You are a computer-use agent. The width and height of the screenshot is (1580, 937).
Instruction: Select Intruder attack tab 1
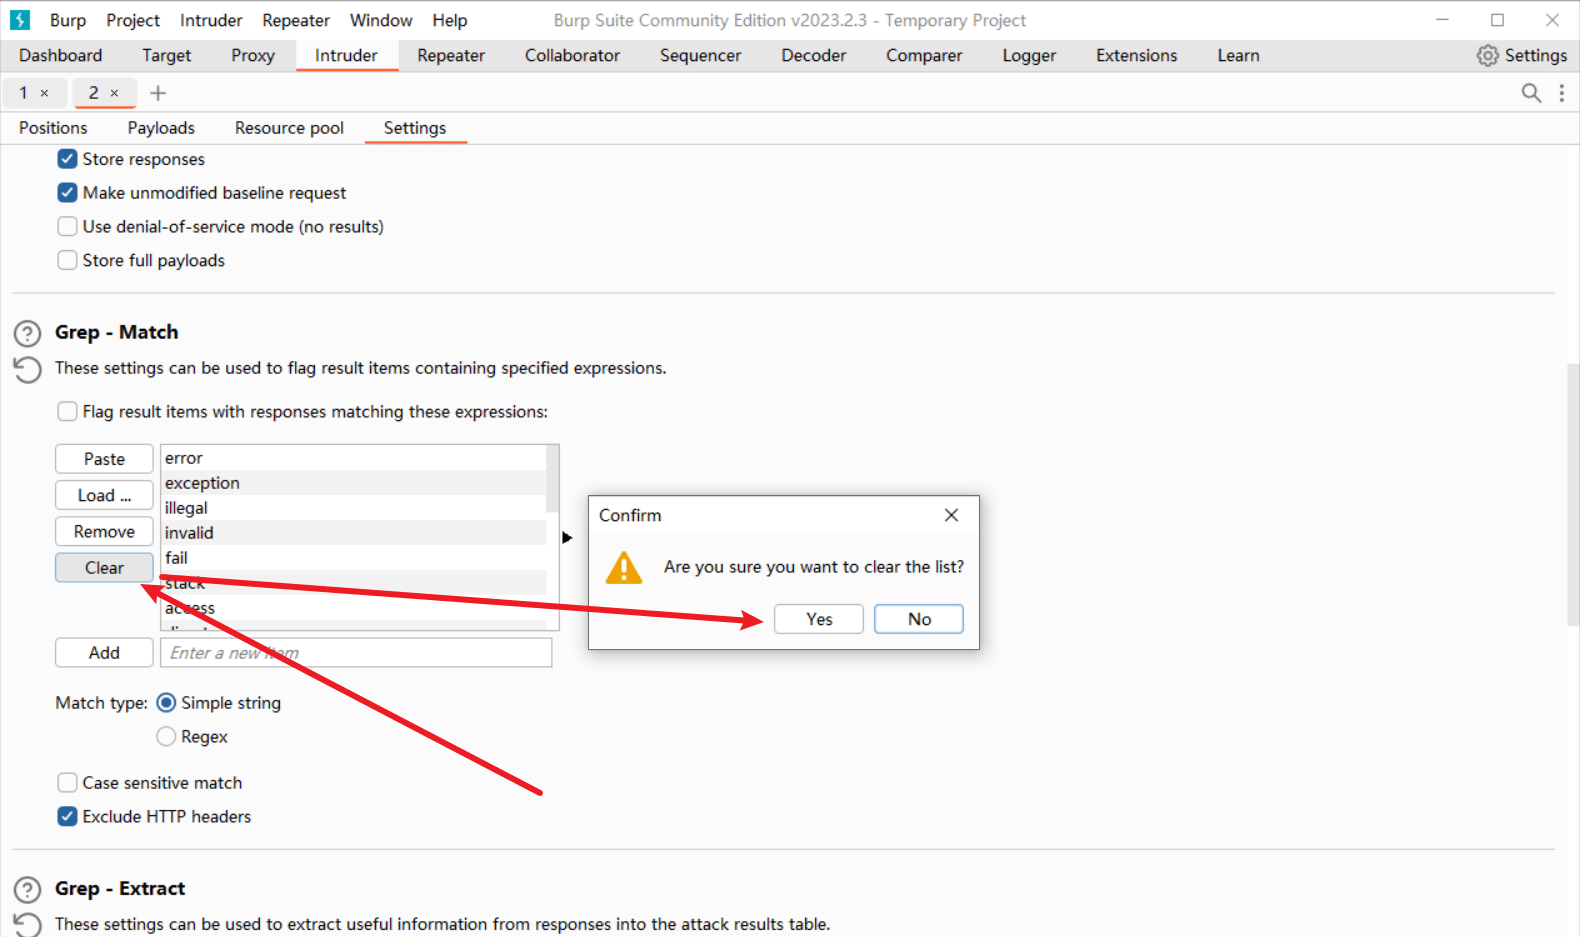[x=24, y=93]
